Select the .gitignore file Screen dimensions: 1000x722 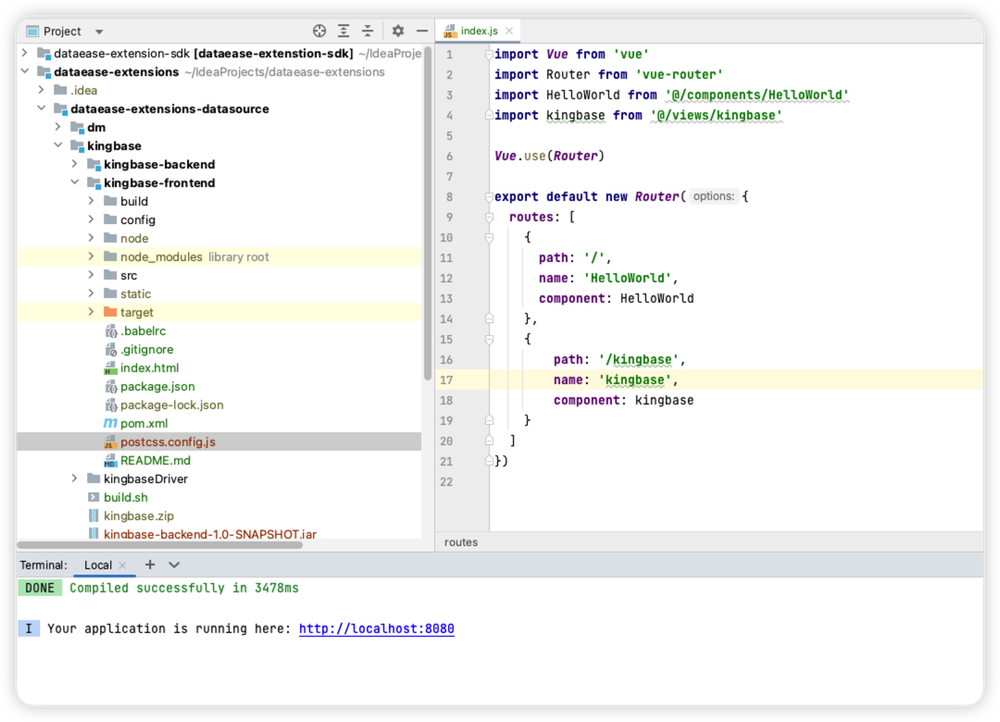pos(147,350)
